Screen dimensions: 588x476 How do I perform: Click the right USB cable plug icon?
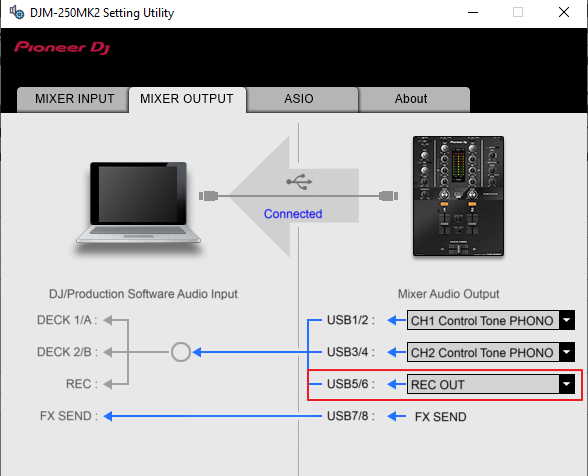[388, 196]
